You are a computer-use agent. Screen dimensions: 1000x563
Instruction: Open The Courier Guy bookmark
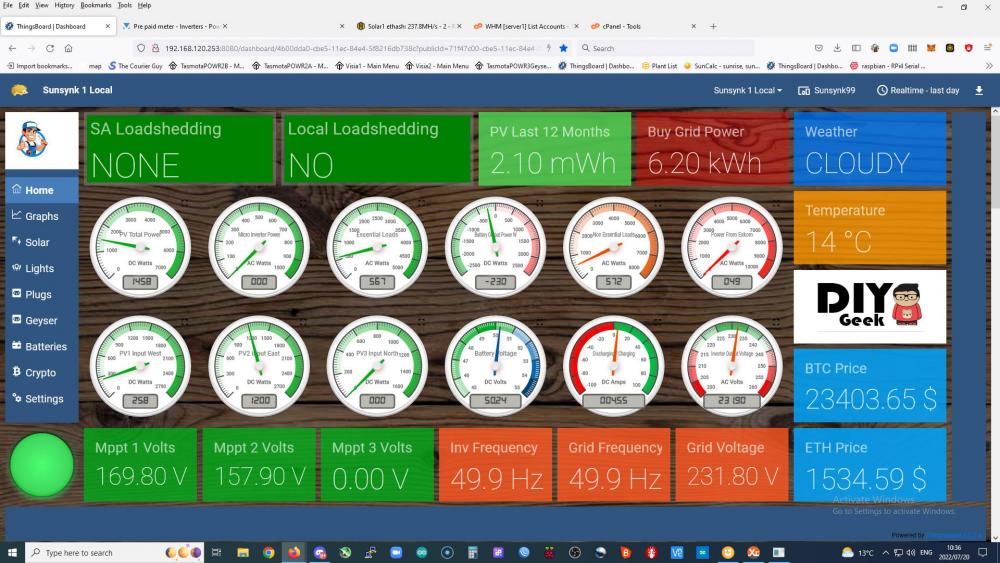135,66
